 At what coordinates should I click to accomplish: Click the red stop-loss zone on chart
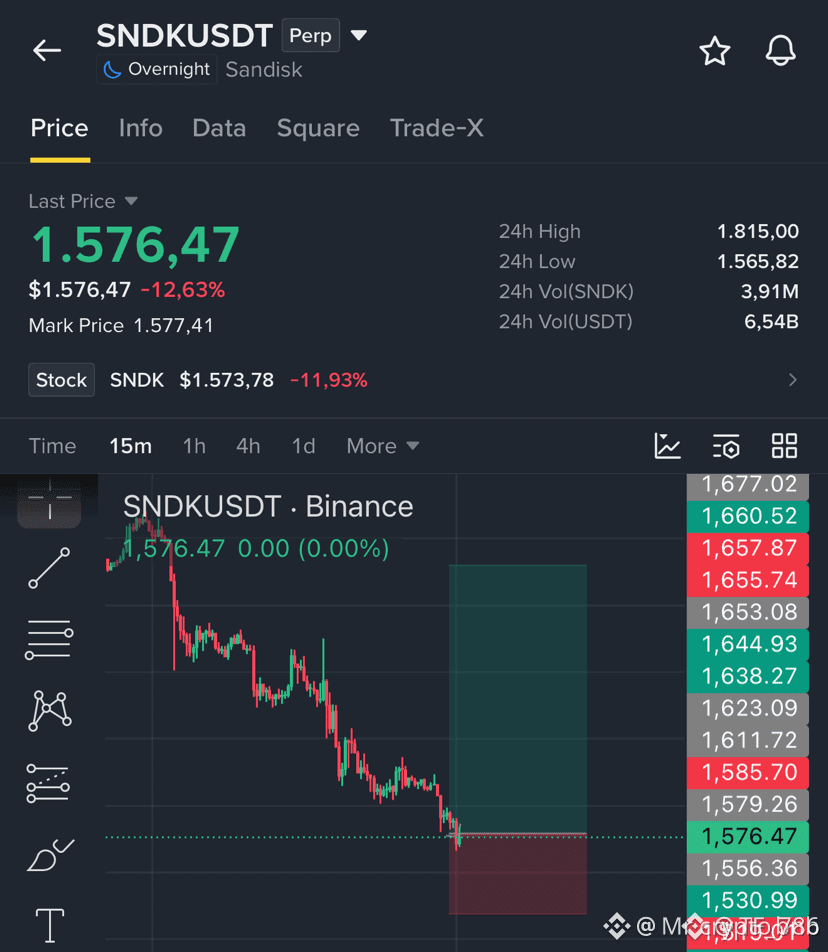click(x=518, y=874)
